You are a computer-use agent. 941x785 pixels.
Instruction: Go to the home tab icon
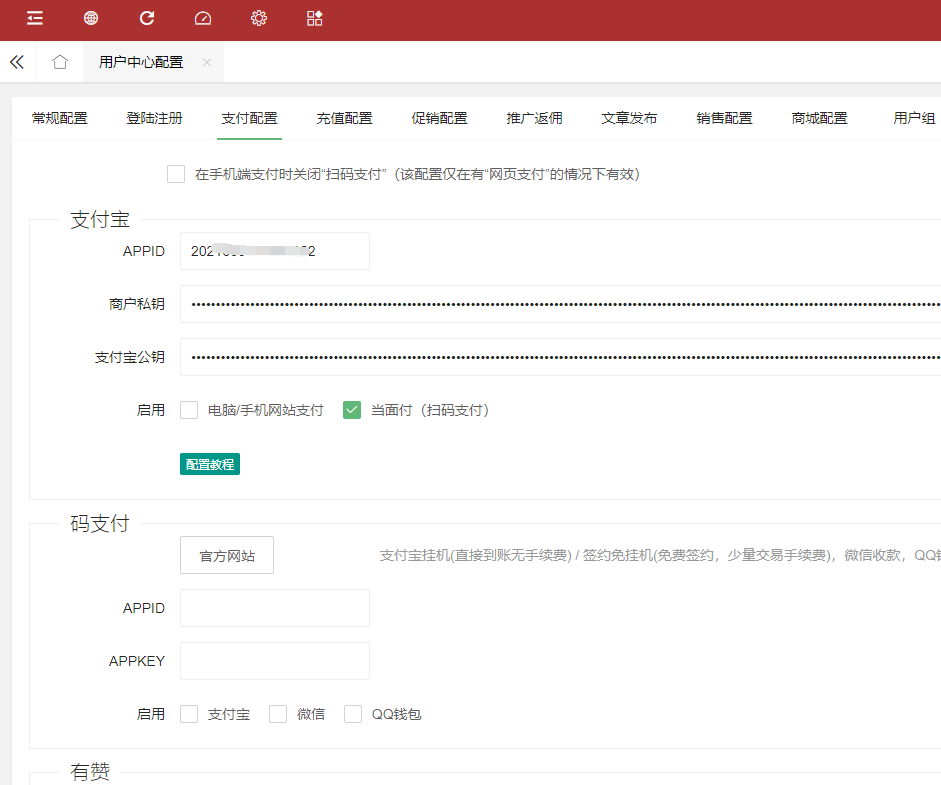coord(60,62)
